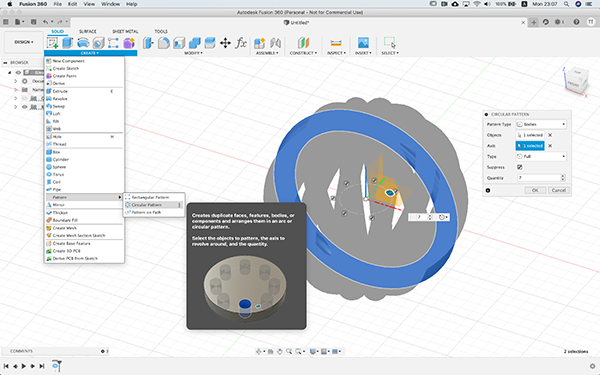This screenshot has width=600, height=375.
Task: Click the Combine modify toolbar icon
Action: (x=194, y=42)
